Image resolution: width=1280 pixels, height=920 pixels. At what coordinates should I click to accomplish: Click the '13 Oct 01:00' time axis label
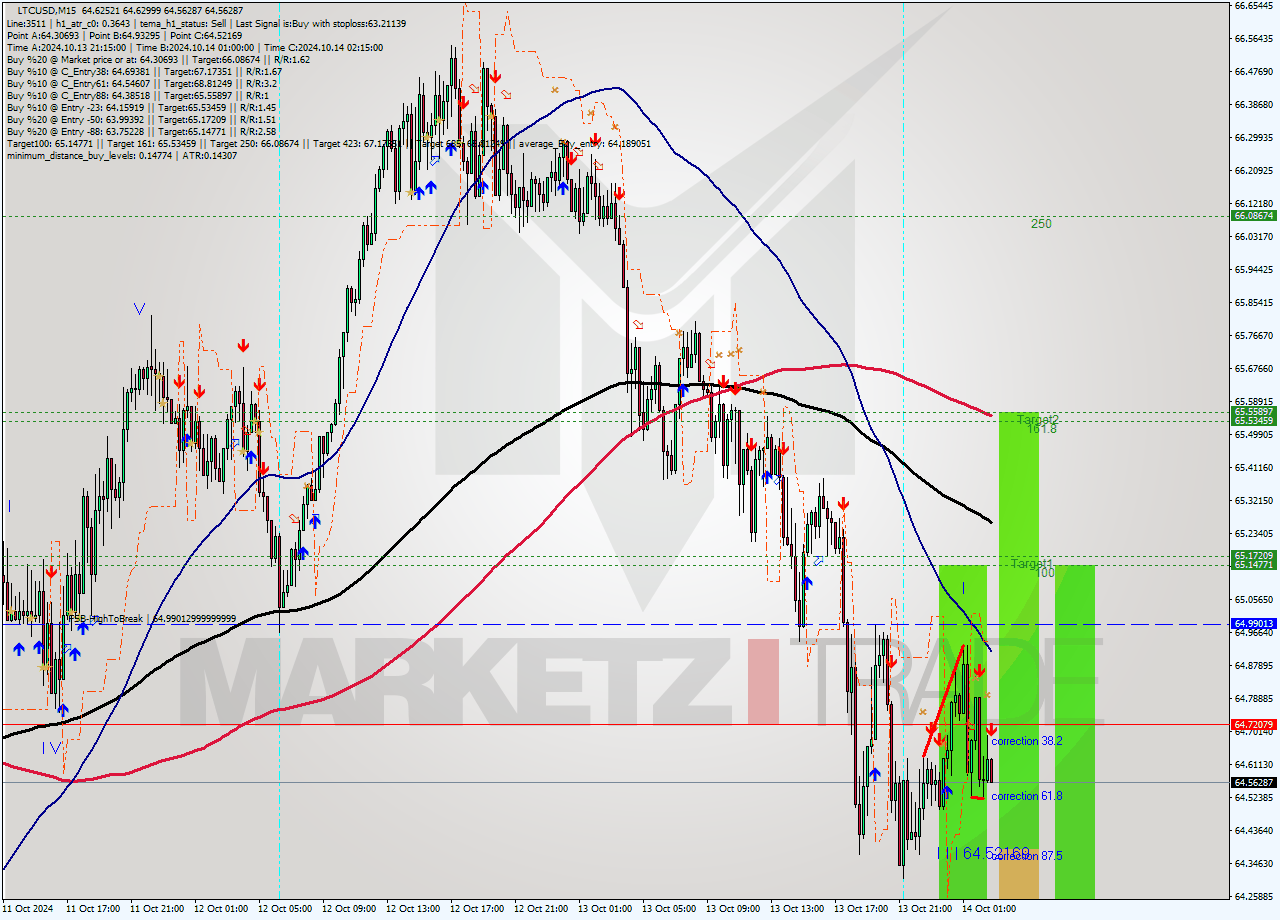pyautogui.click(x=604, y=909)
